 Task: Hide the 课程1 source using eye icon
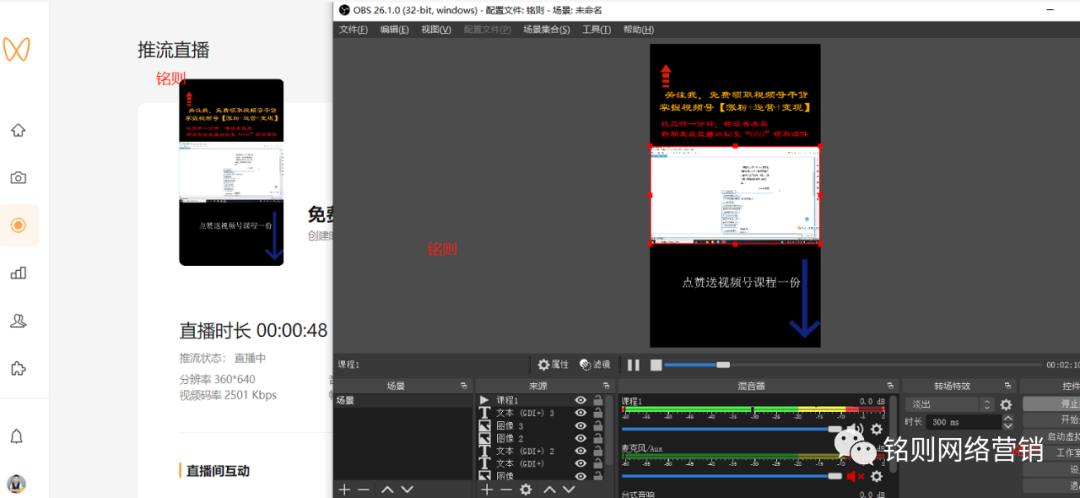580,400
